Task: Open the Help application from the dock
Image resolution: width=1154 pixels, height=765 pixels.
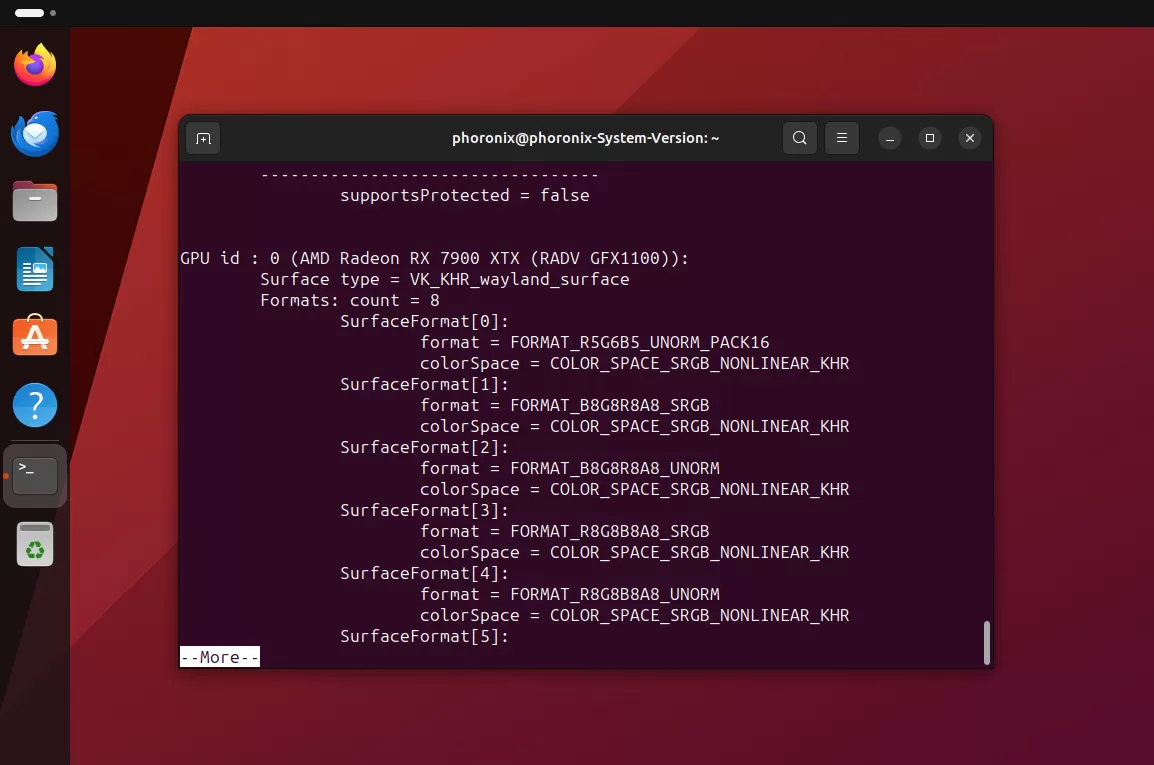Action: coord(35,405)
